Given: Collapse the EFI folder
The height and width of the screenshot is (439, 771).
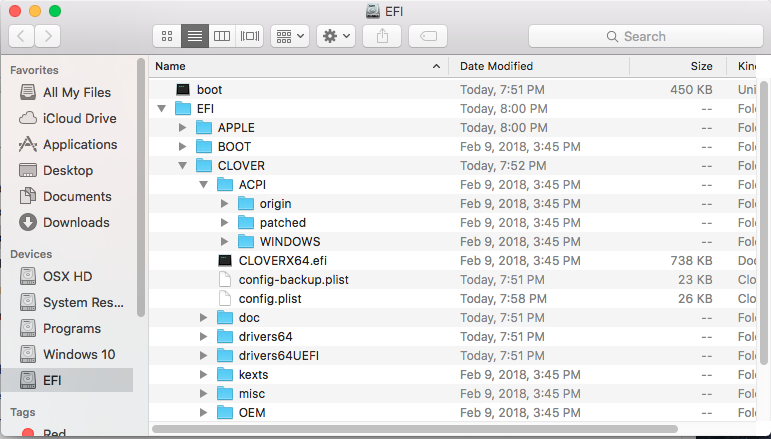Looking at the screenshot, I should (x=162, y=109).
